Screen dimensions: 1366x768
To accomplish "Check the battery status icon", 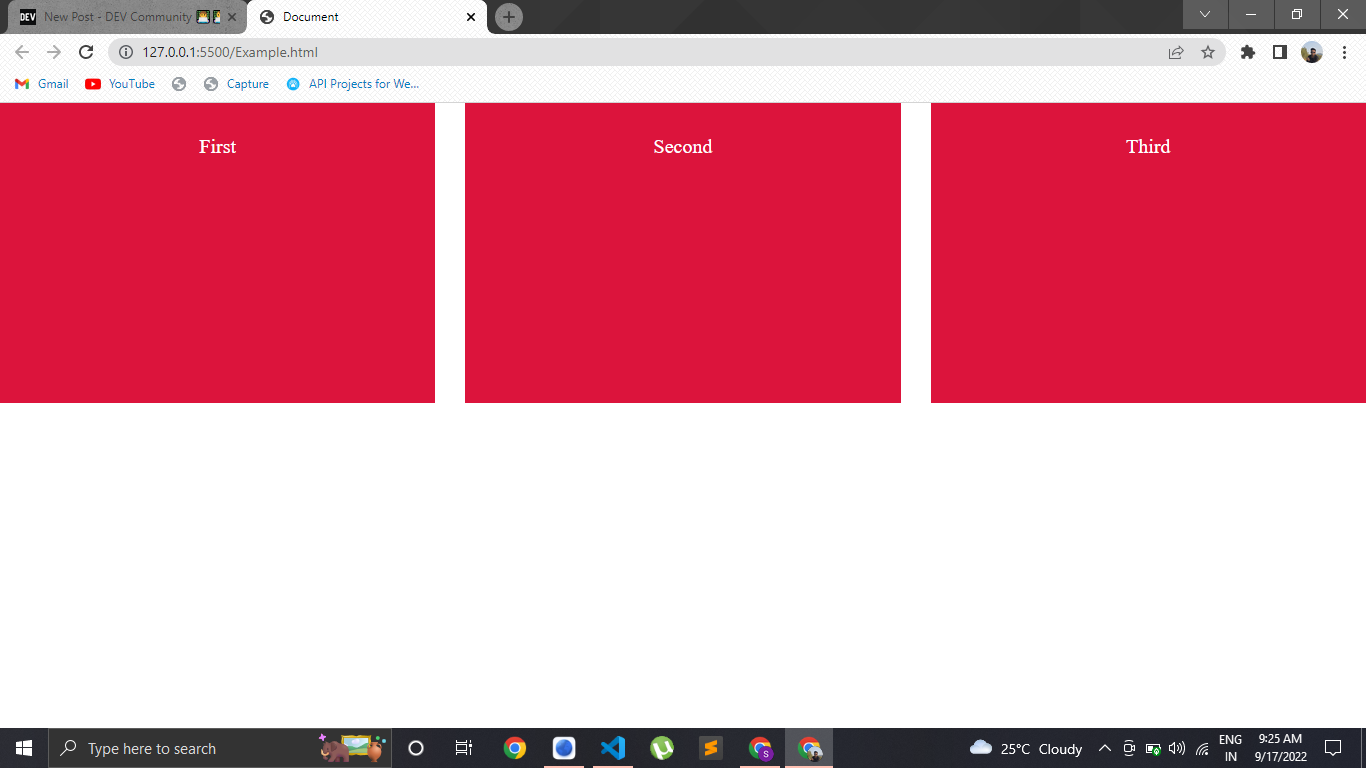I will click(1153, 748).
